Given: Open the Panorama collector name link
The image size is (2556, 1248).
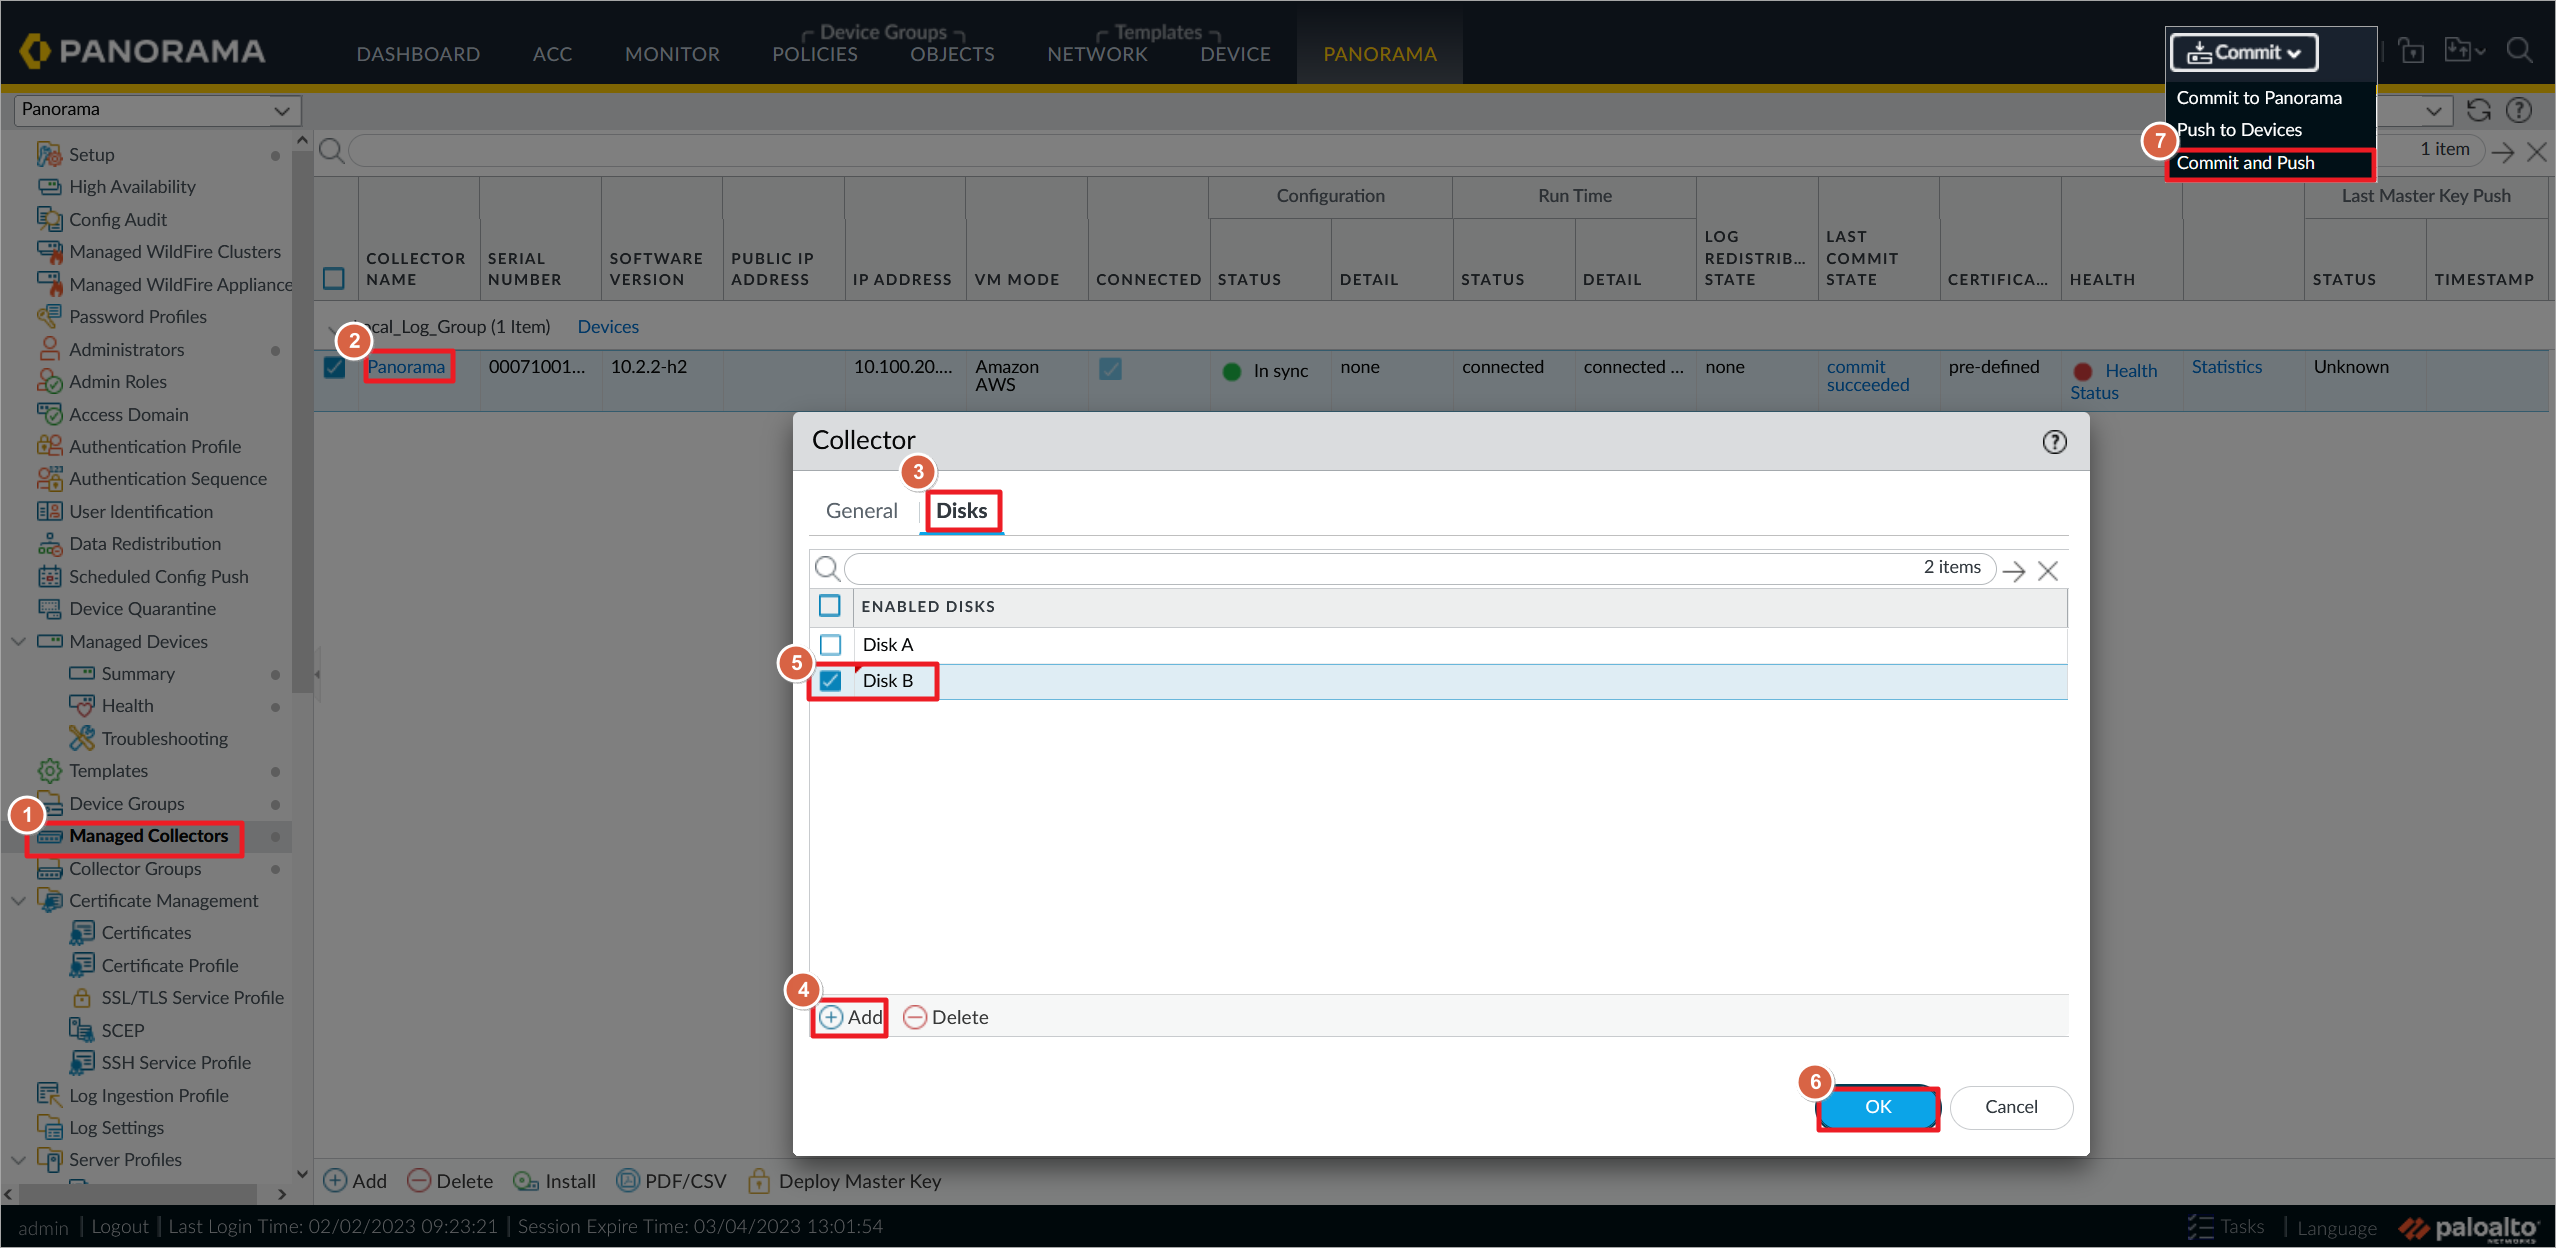Looking at the screenshot, I should click(406, 367).
